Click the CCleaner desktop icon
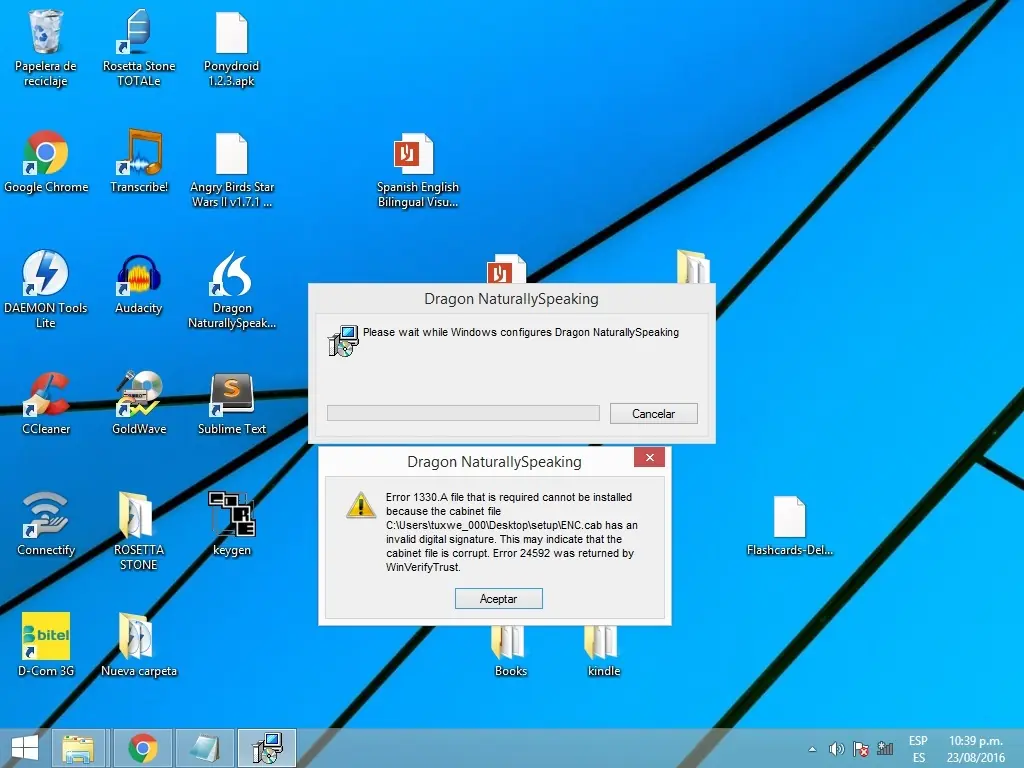 pyautogui.click(x=46, y=402)
